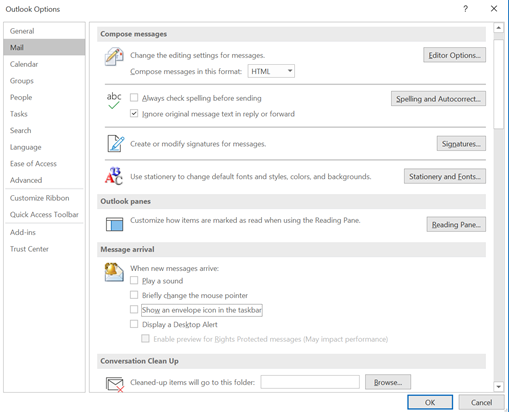Select the Add-ins category

click(44, 232)
